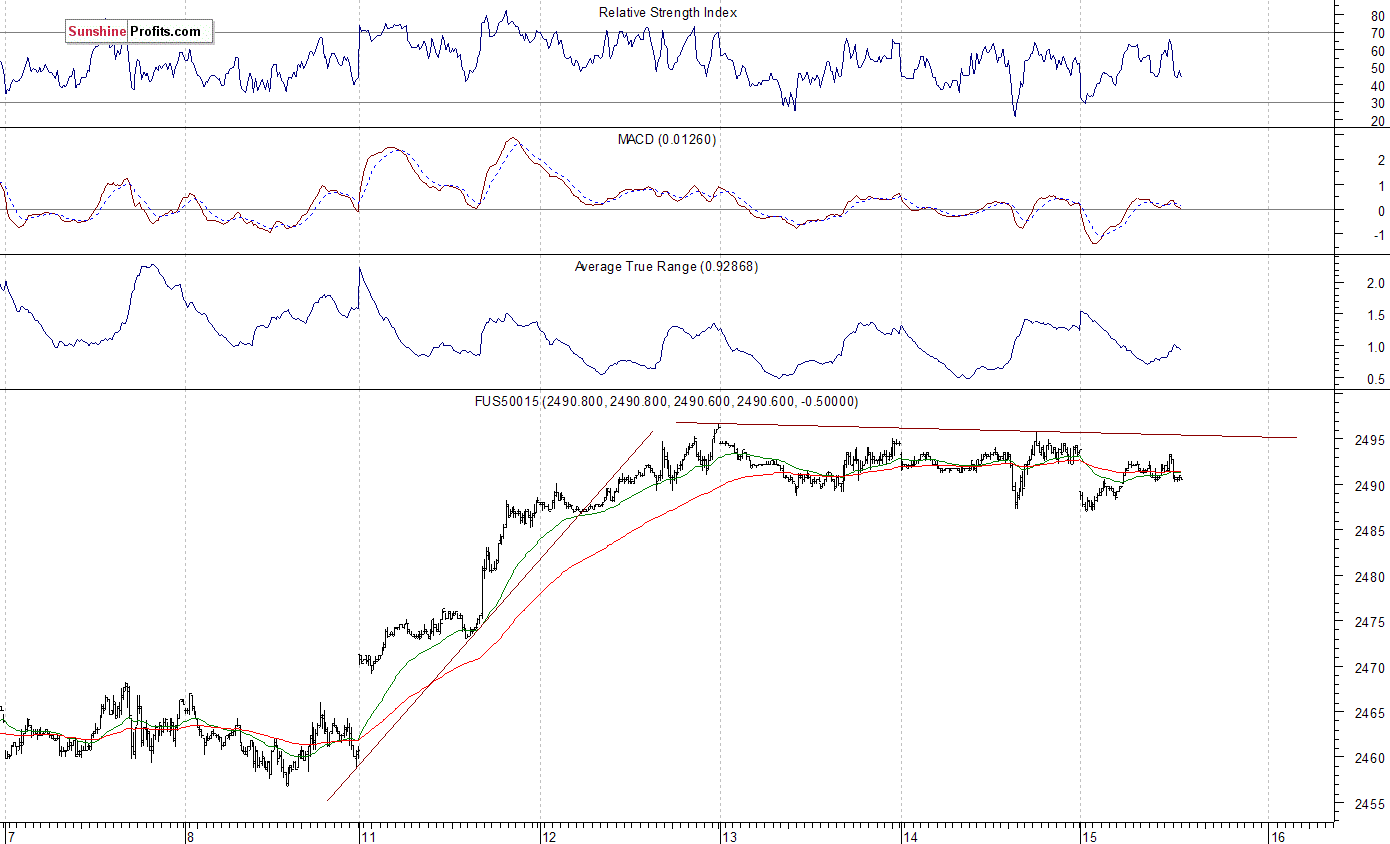Click date label 8 on time axis
1390x844 pixels.
pyautogui.click(x=190, y=835)
